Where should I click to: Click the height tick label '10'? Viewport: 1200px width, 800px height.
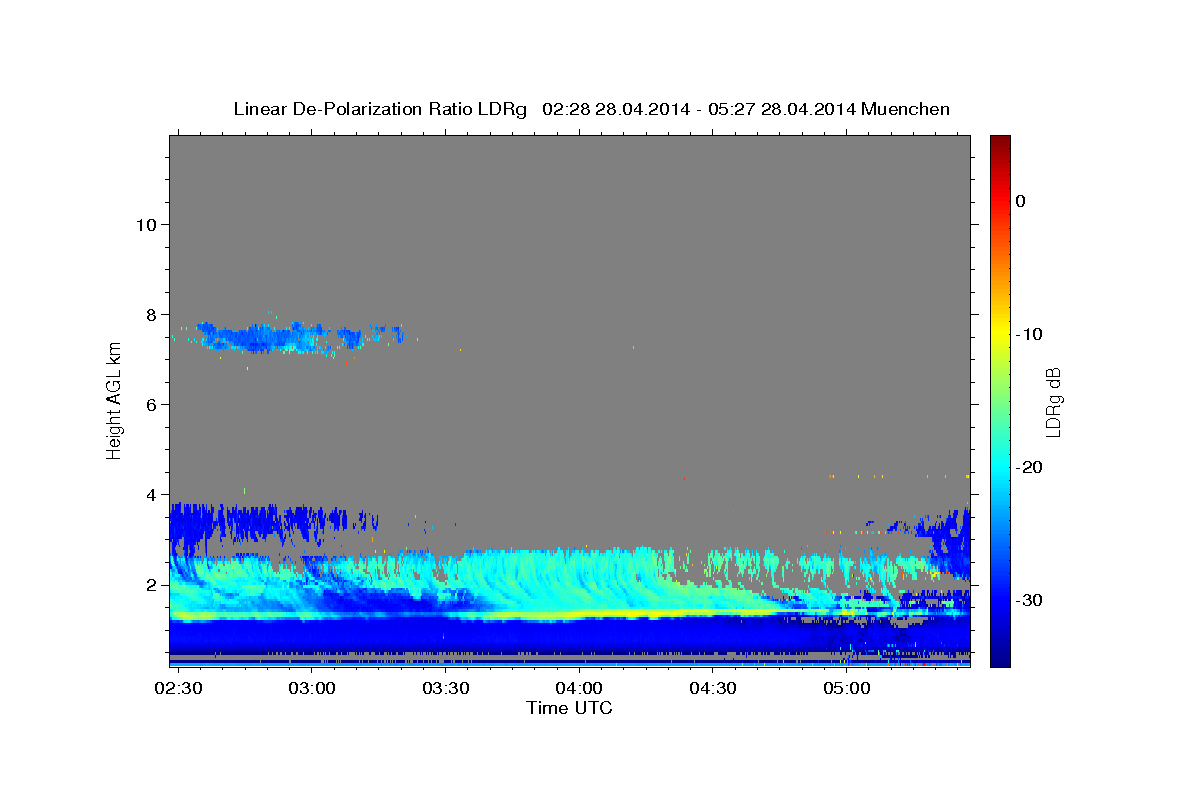tap(146, 224)
